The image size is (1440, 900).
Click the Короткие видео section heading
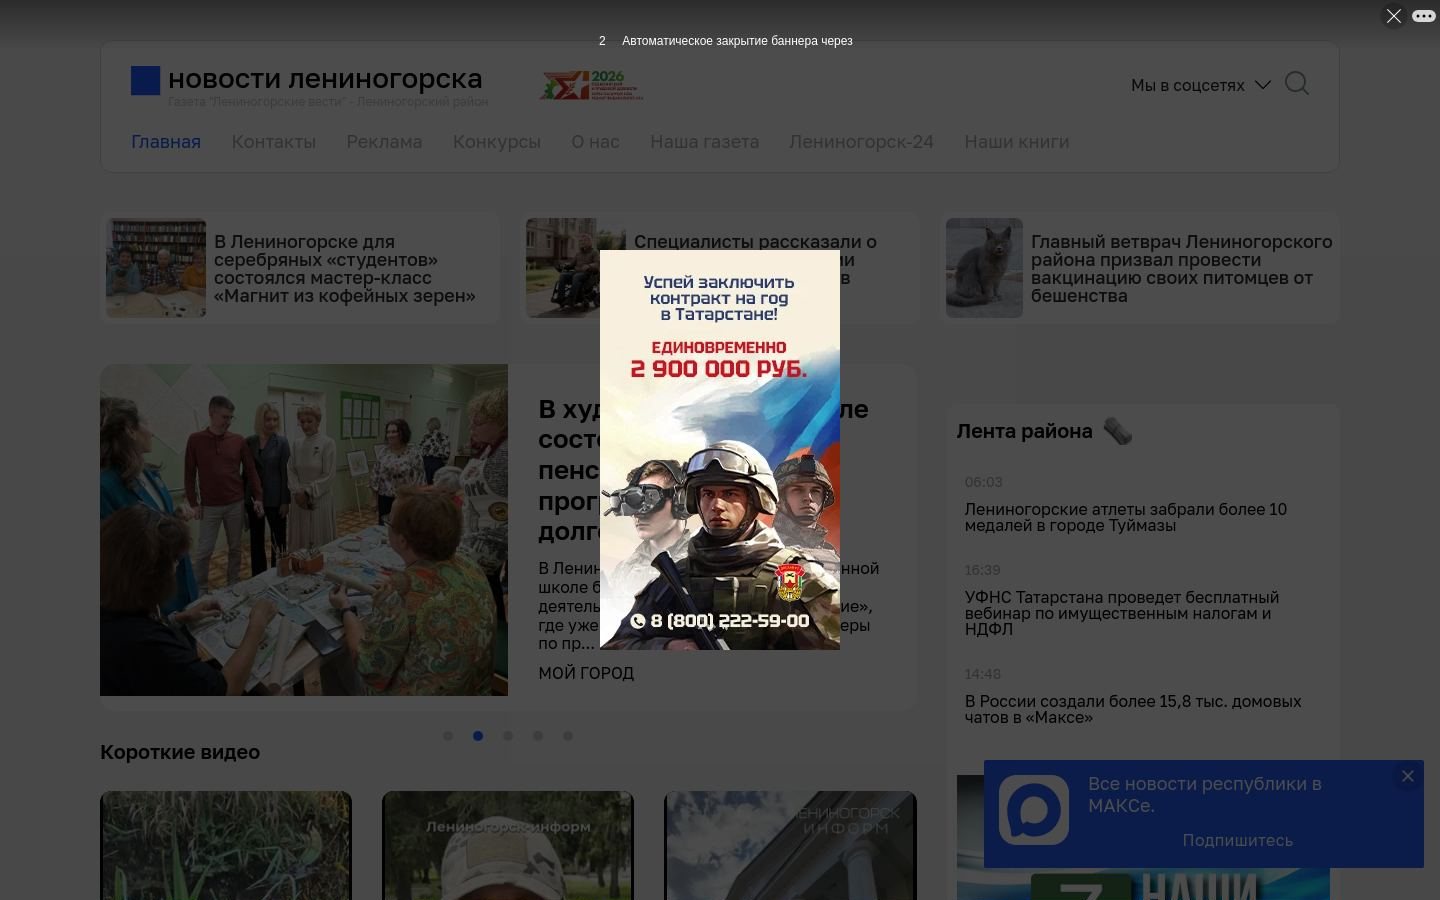coord(180,752)
